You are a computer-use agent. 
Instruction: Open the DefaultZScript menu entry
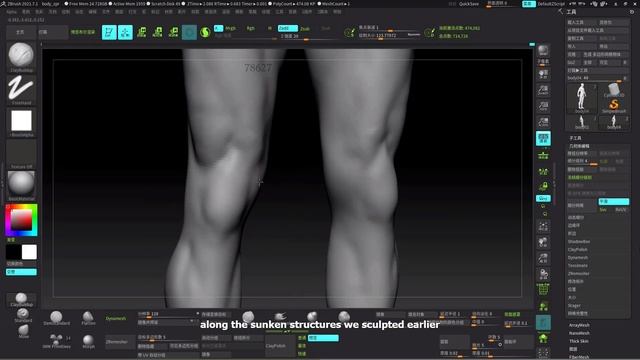[x=551, y=4]
